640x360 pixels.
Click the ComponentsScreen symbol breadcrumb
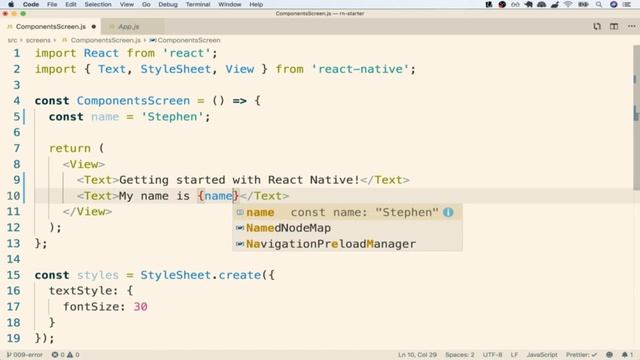[189, 40]
